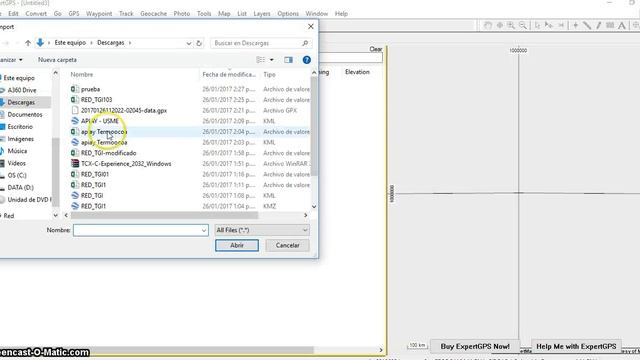Image resolution: width=640 pixels, height=360 pixels.
Task: Open the address bar history dropdown
Action: click(x=189, y=43)
